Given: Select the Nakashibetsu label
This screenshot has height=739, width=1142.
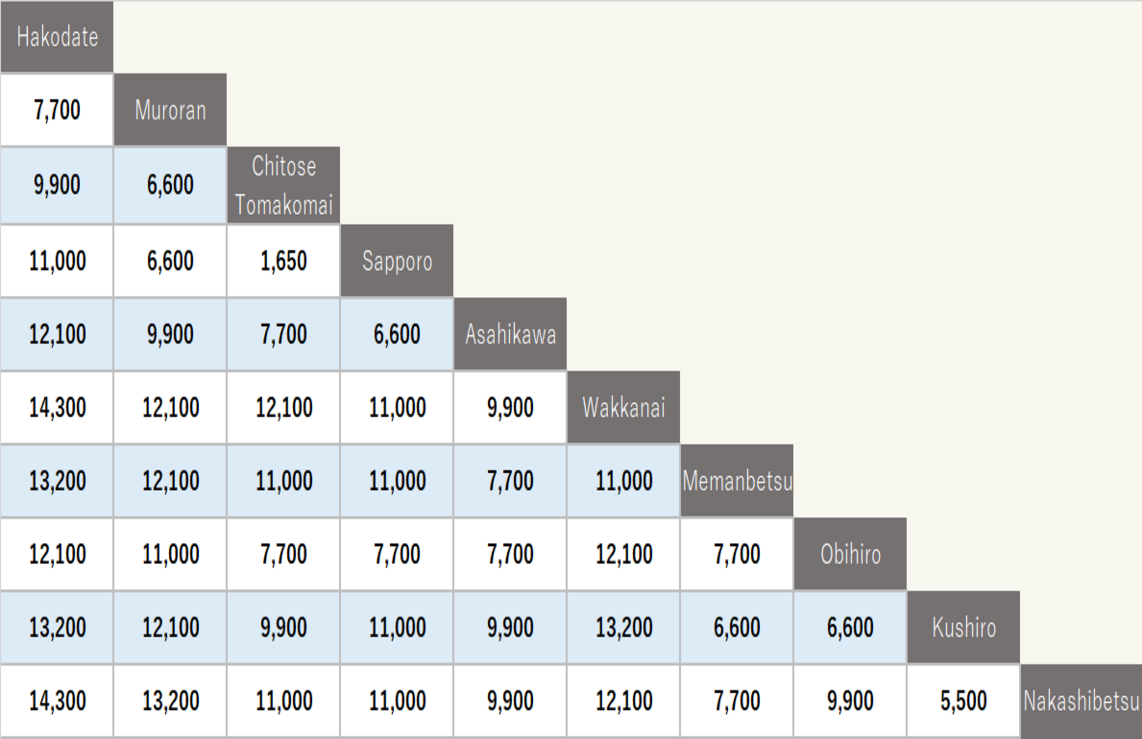Looking at the screenshot, I should 1081,701.
